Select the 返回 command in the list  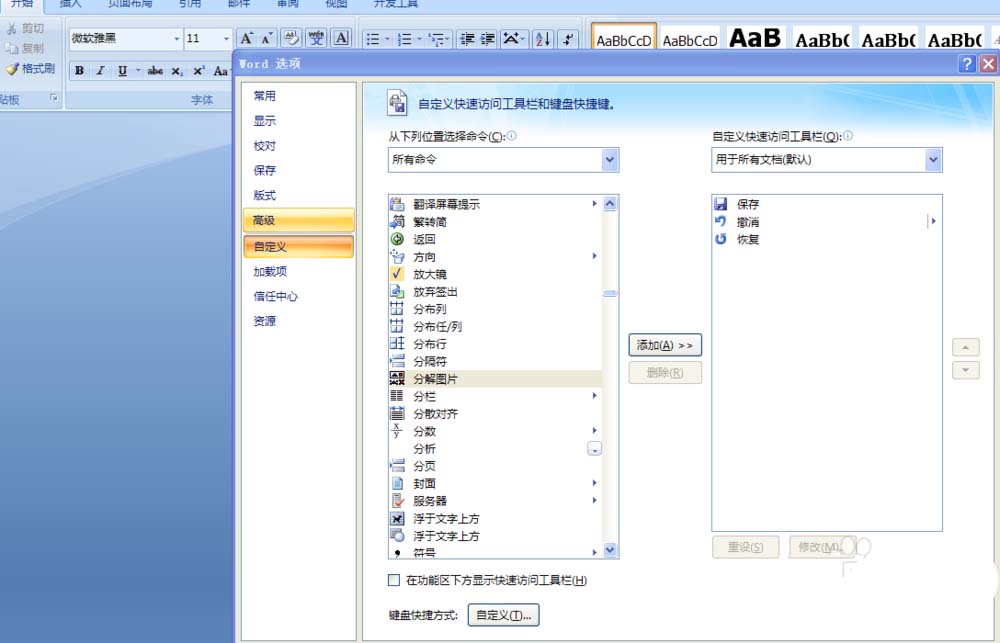495,239
